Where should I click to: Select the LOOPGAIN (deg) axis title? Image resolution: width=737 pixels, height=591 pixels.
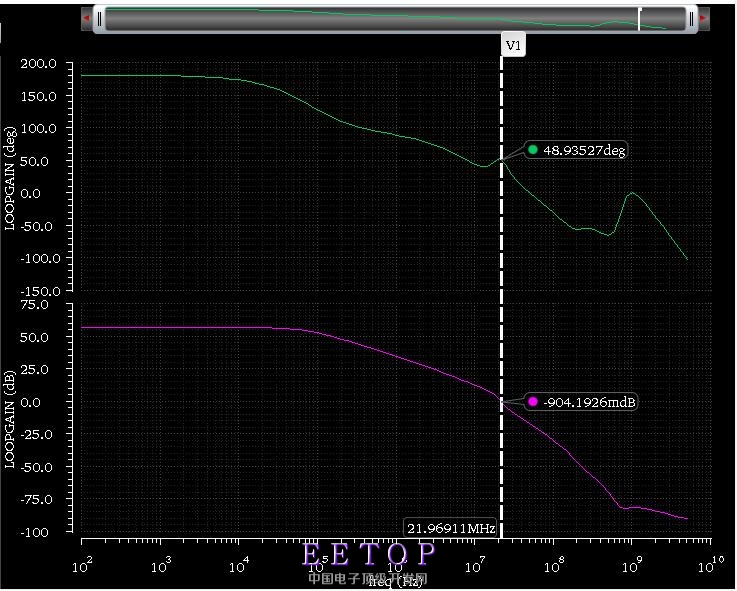point(10,178)
